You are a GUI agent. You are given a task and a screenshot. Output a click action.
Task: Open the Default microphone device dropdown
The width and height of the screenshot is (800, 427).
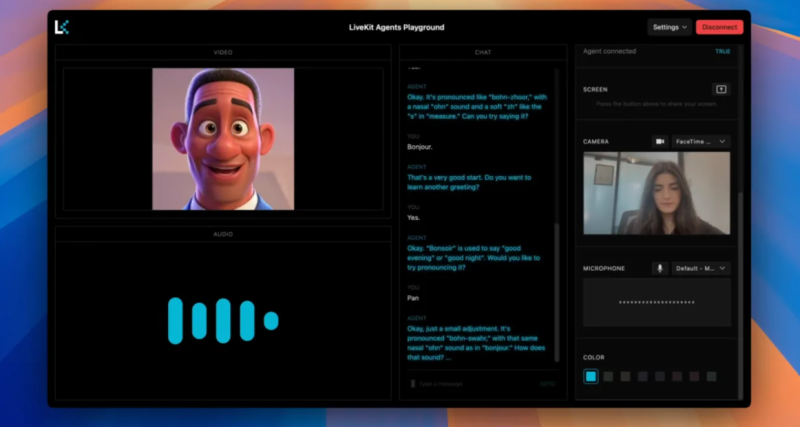(x=701, y=268)
